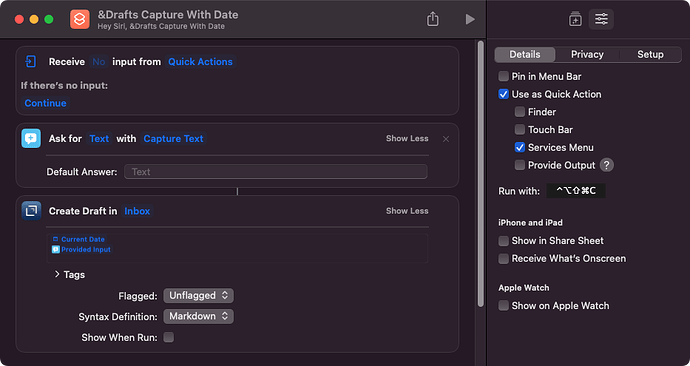This screenshot has height=366, width=690.
Task: Click the Shortcuts app icon in title bar
Action: (80, 19)
